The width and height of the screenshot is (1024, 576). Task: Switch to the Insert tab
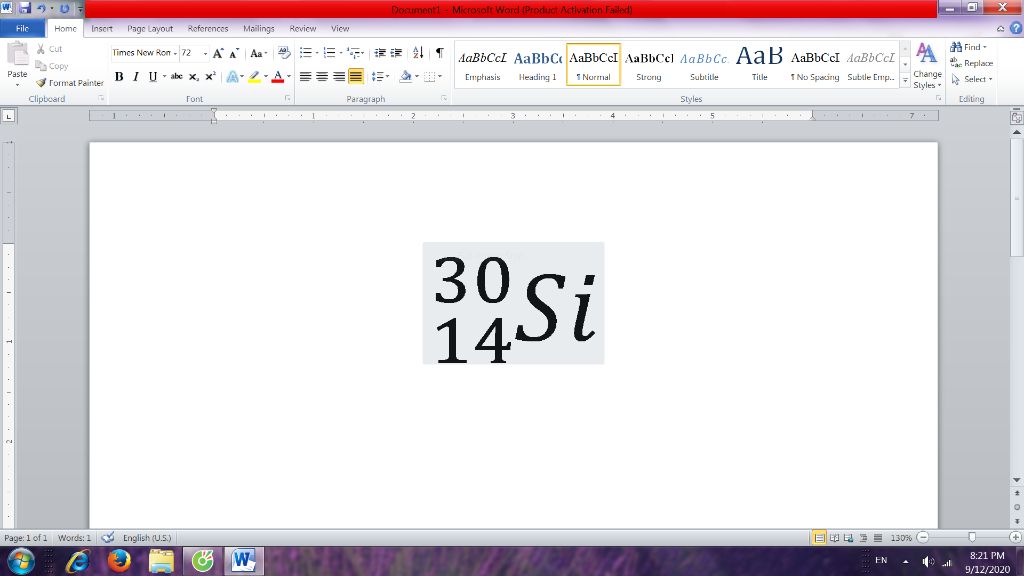[x=102, y=29]
